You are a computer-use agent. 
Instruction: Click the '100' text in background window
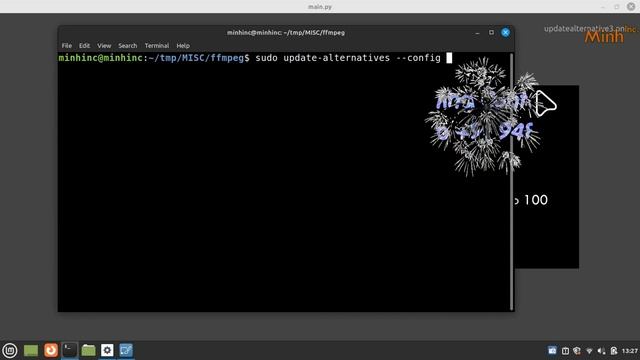coord(536,200)
